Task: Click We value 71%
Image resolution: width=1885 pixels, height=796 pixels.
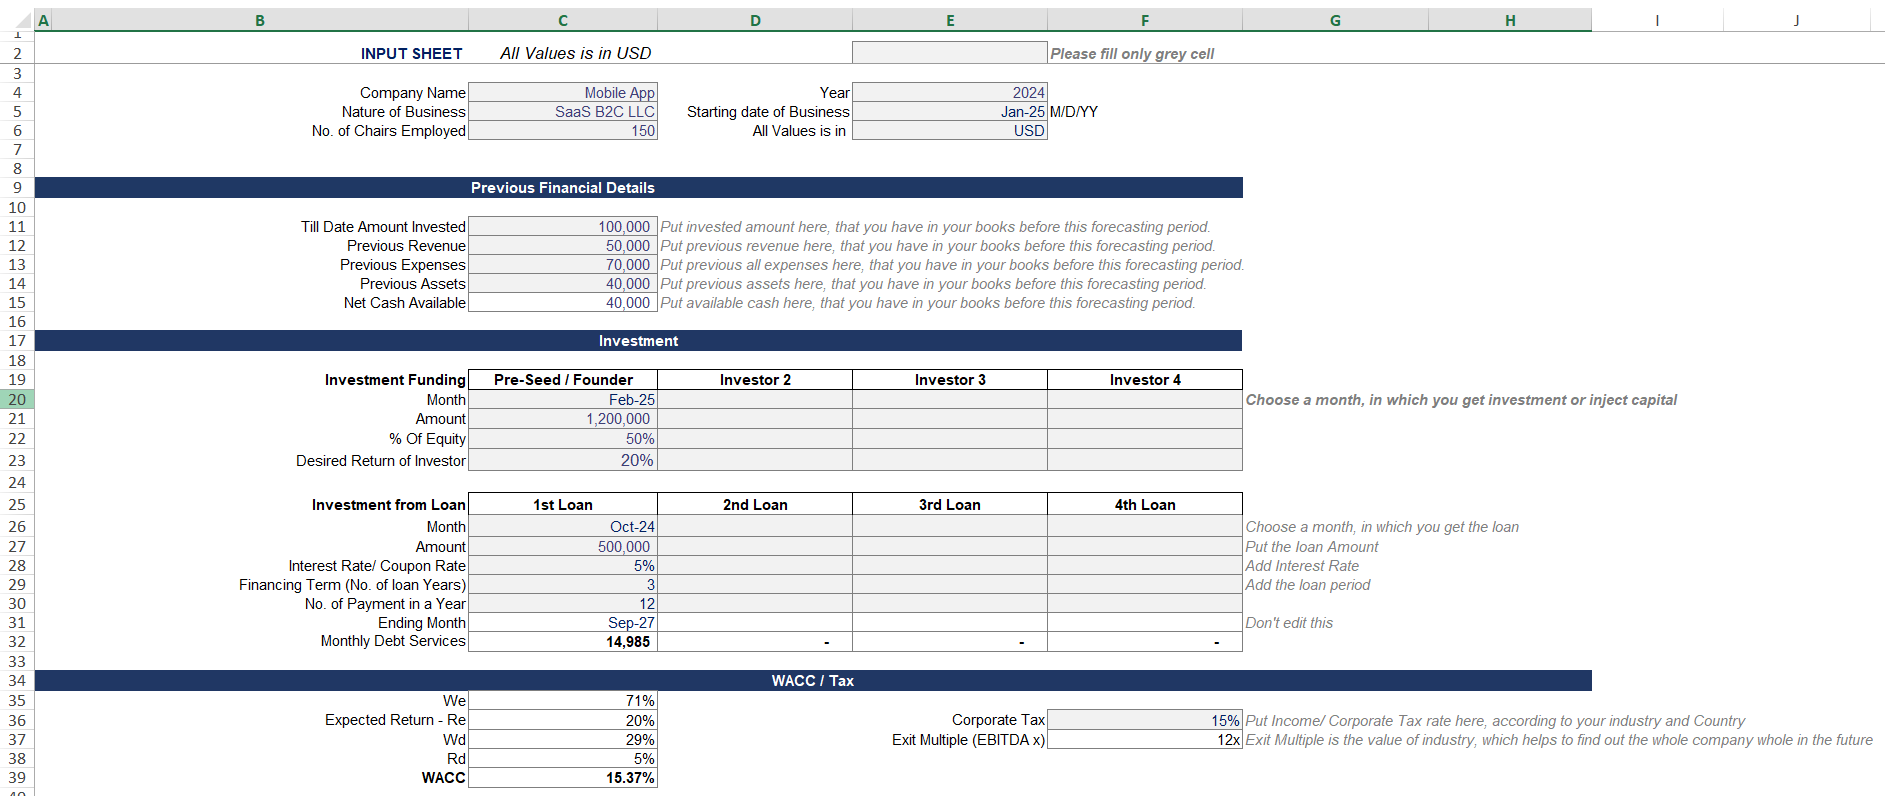Action: tap(563, 701)
